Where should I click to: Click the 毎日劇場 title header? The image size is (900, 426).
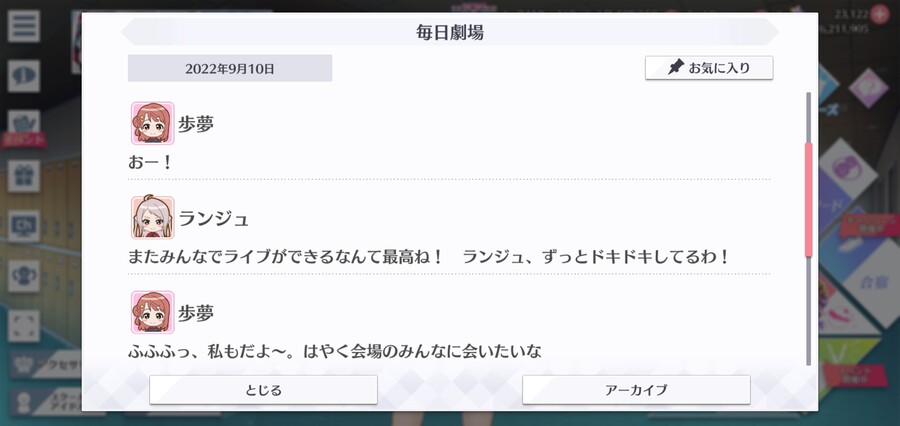pyautogui.click(x=449, y=32)
